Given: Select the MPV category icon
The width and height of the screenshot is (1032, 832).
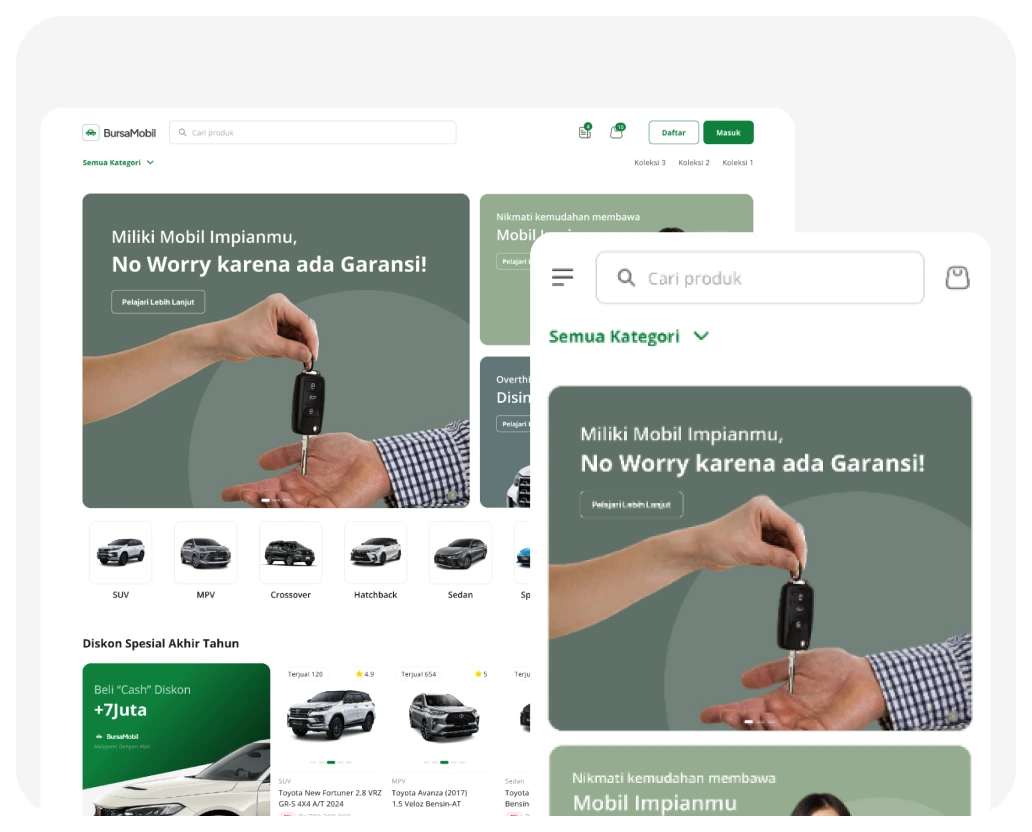Looking at the screenshot, I should [x=205, y=552].
